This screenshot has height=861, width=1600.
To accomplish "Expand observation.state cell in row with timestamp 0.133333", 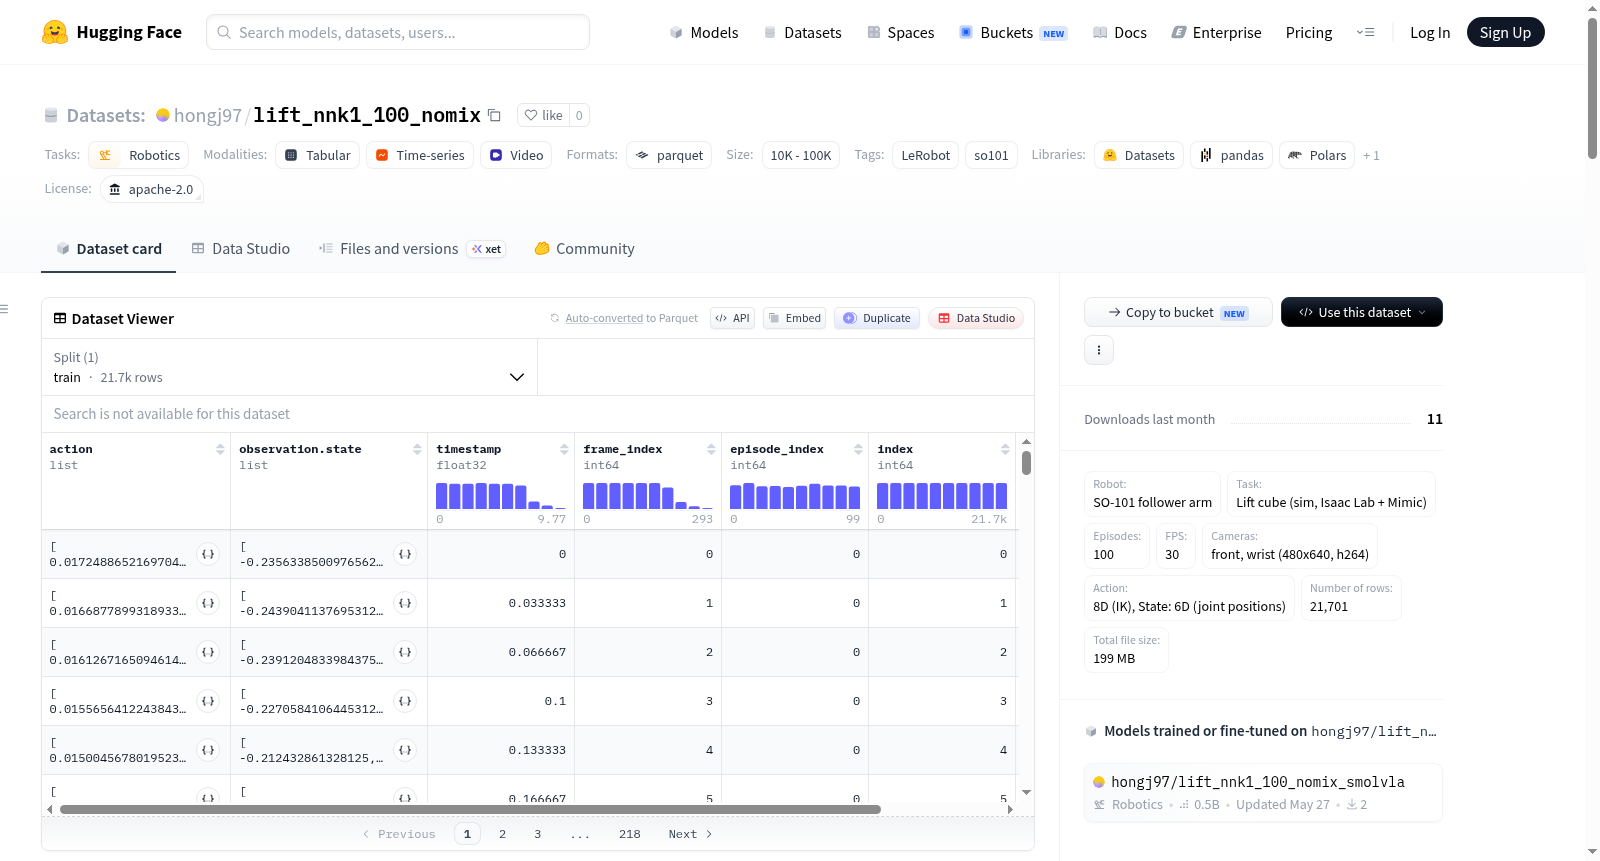I will coord(405,750).
